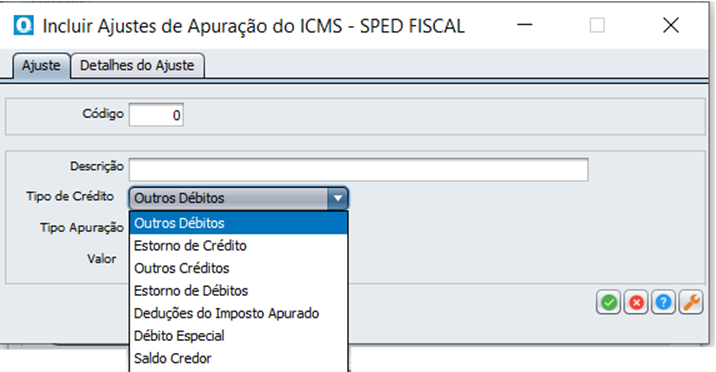Image resolution: width=716 pixels, height=372 pixels.
Task: Close the Incluir Ajustes de Apuração window
Action: (671, 25)
